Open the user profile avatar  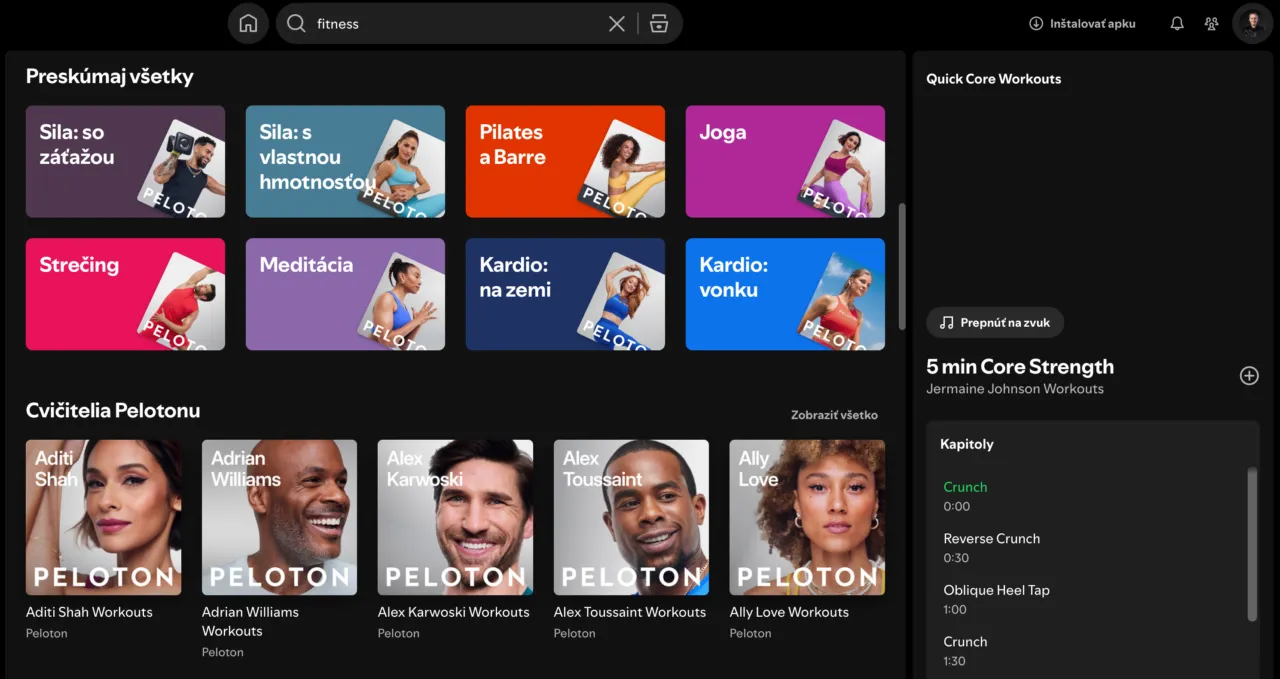point(1252,24)
